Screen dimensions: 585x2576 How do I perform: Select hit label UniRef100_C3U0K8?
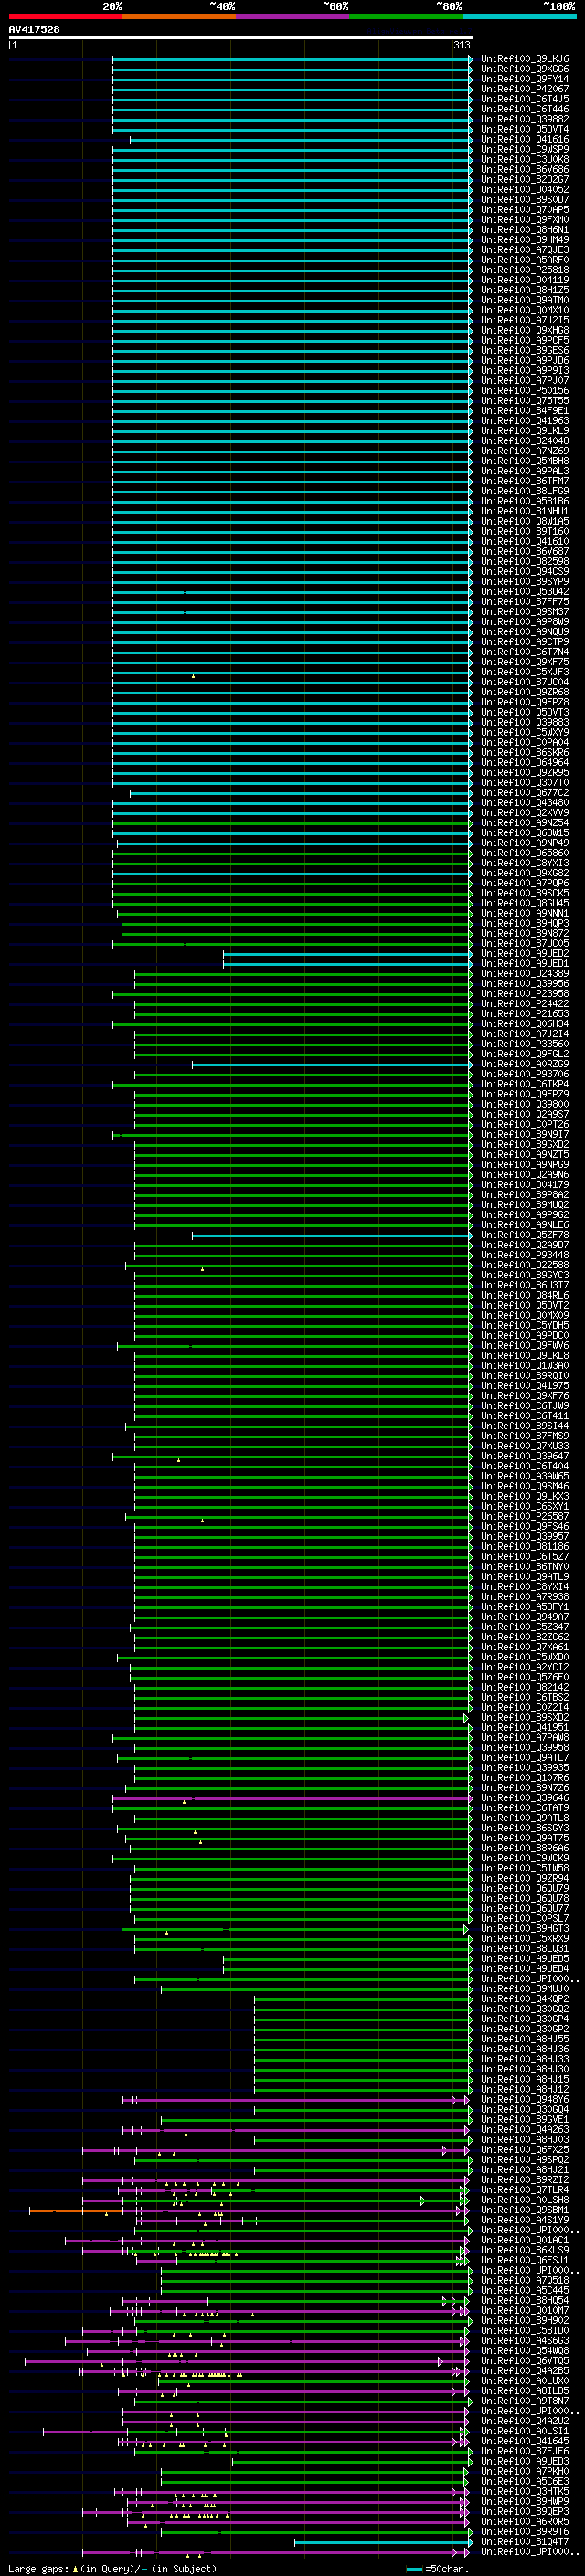click(525, 159)
